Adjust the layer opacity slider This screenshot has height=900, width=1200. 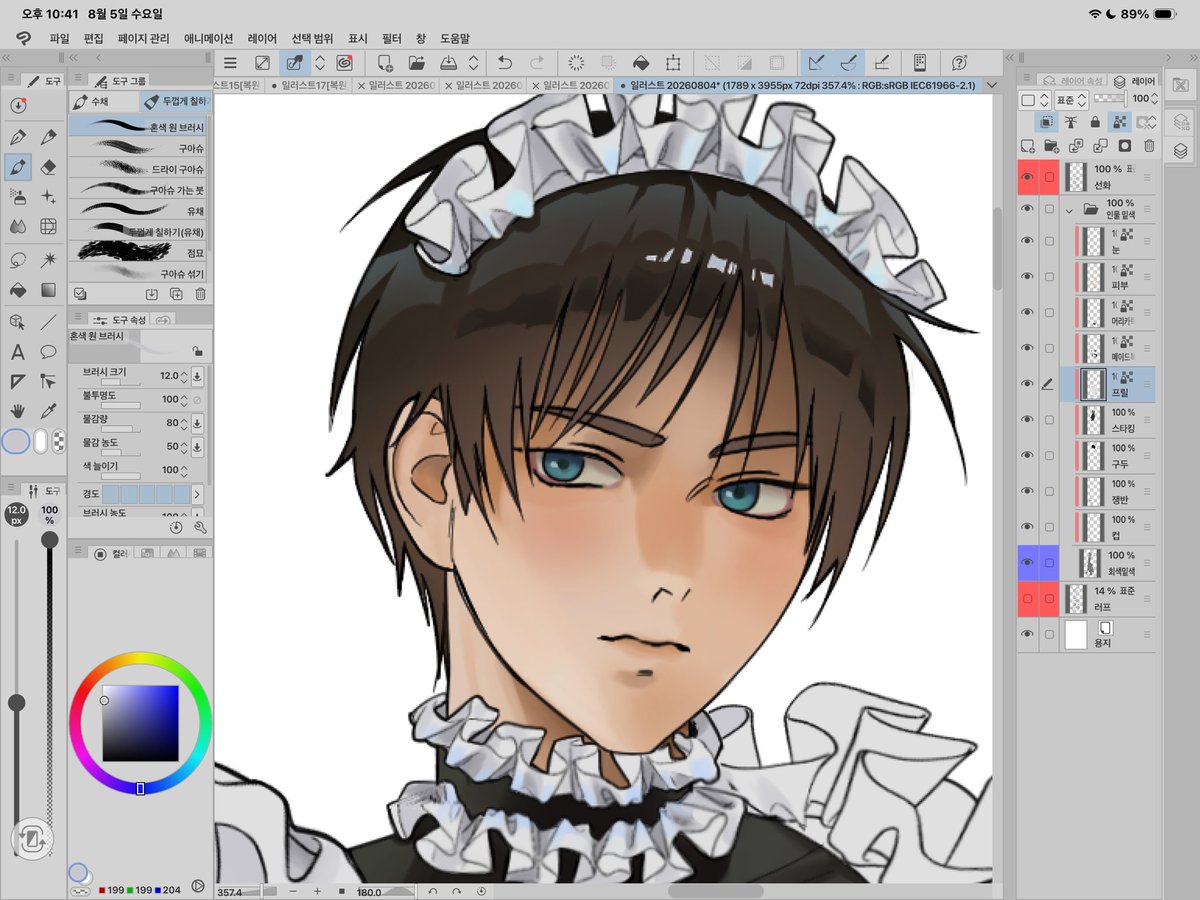click(x=1109, y=100)
